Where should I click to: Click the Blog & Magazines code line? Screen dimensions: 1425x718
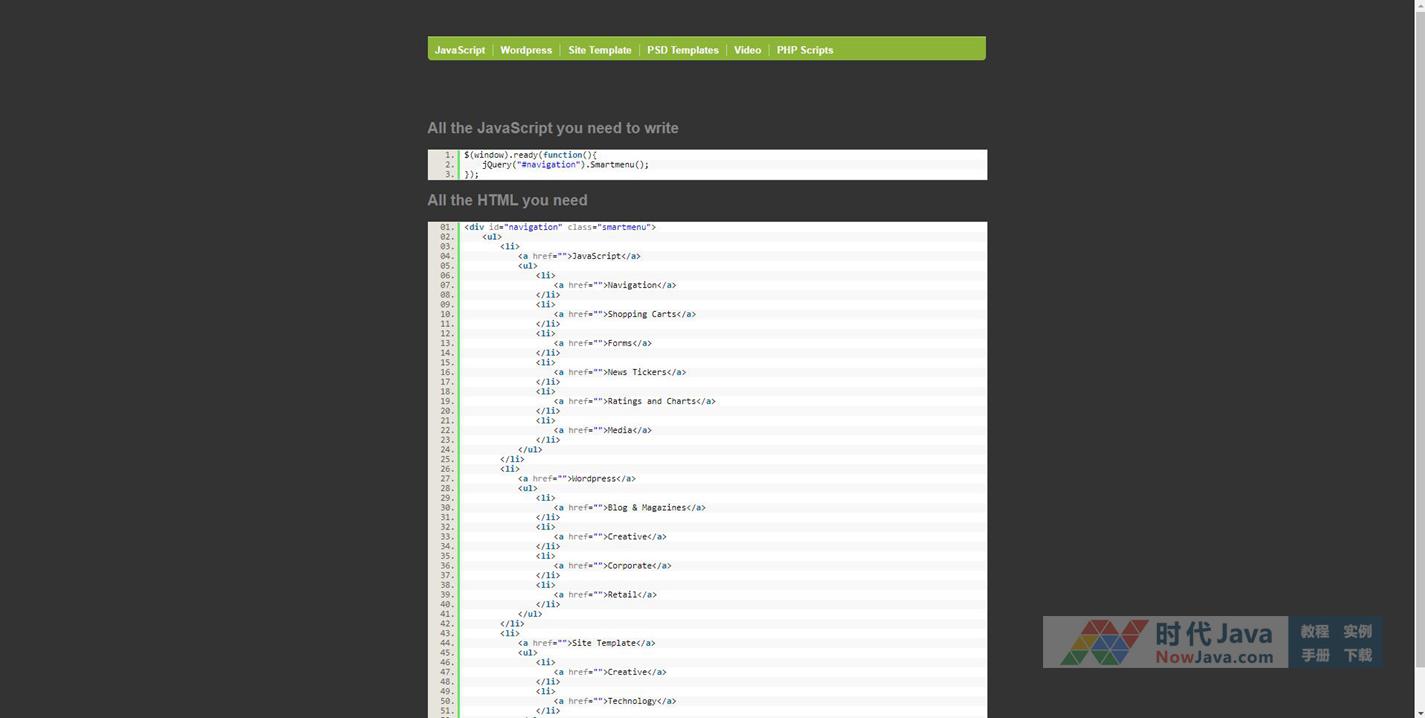pyautogui.click(x=629, y=508)
